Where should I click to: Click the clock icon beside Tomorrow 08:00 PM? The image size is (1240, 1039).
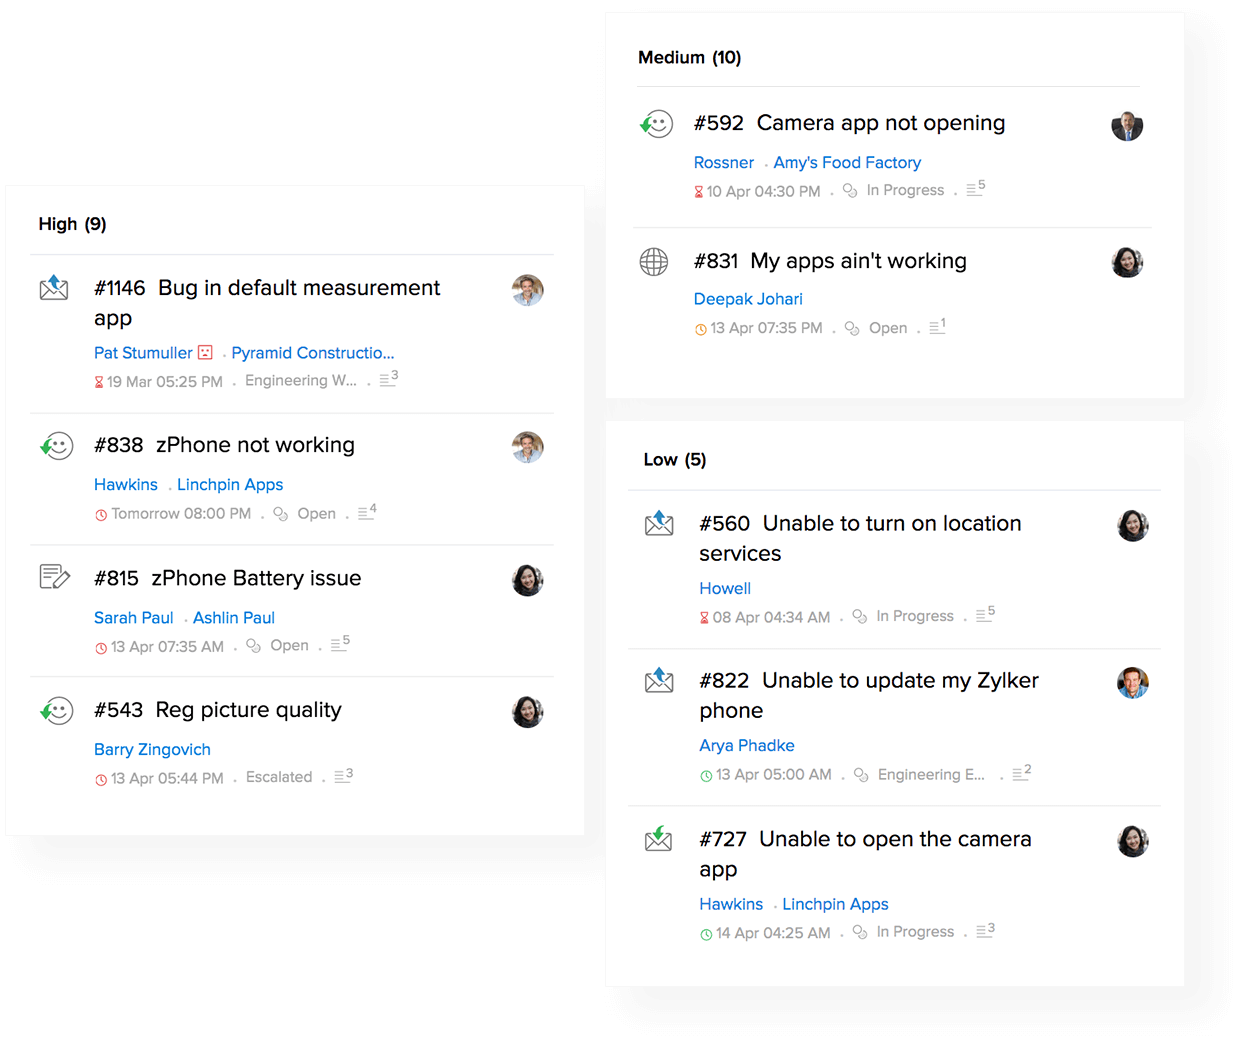[x=101, y=515]
